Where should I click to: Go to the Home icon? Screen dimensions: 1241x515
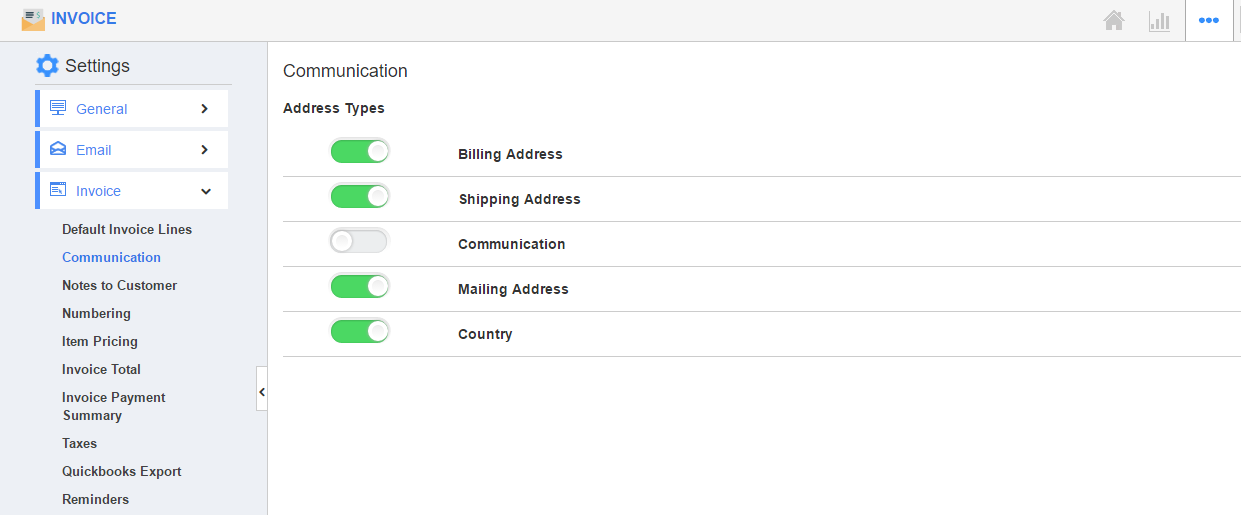(1114, 21)
